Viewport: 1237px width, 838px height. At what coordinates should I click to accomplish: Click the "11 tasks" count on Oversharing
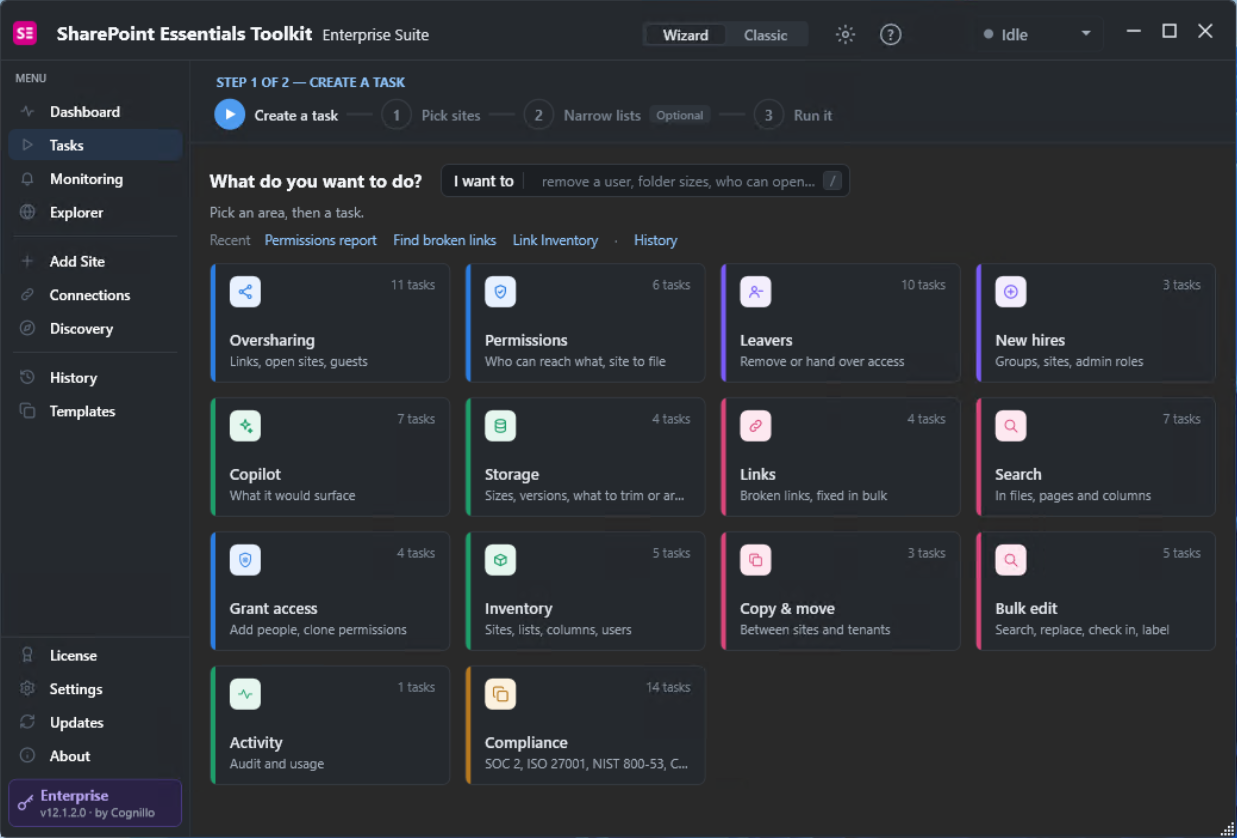(413, 285)
